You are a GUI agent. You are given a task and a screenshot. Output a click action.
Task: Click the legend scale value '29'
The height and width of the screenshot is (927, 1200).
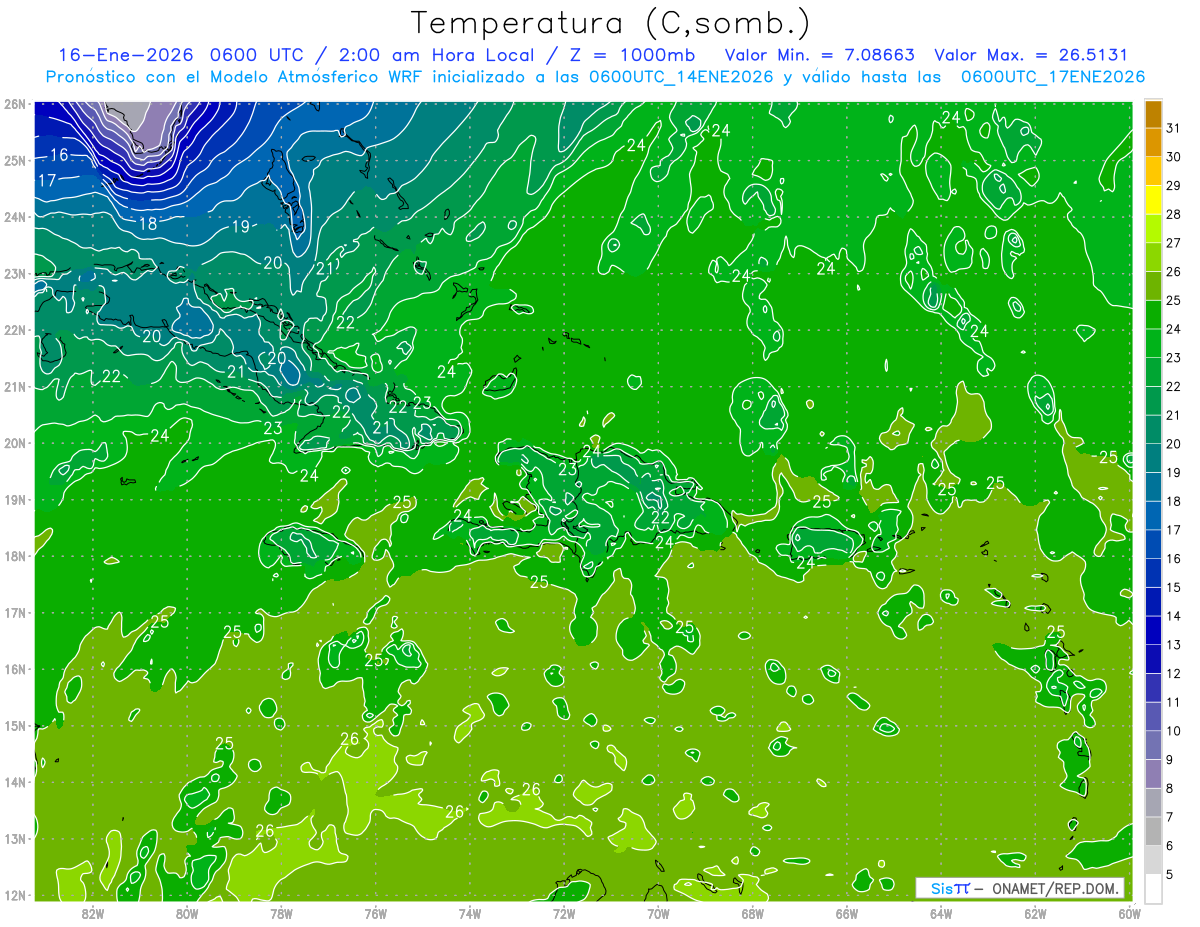[1173, 186]
